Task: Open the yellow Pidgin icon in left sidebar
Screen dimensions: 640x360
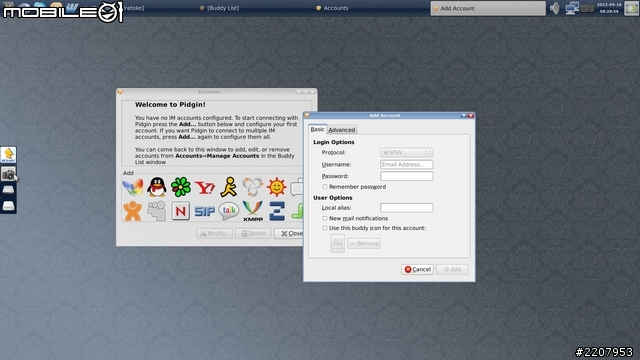Action: click(8, 155)
